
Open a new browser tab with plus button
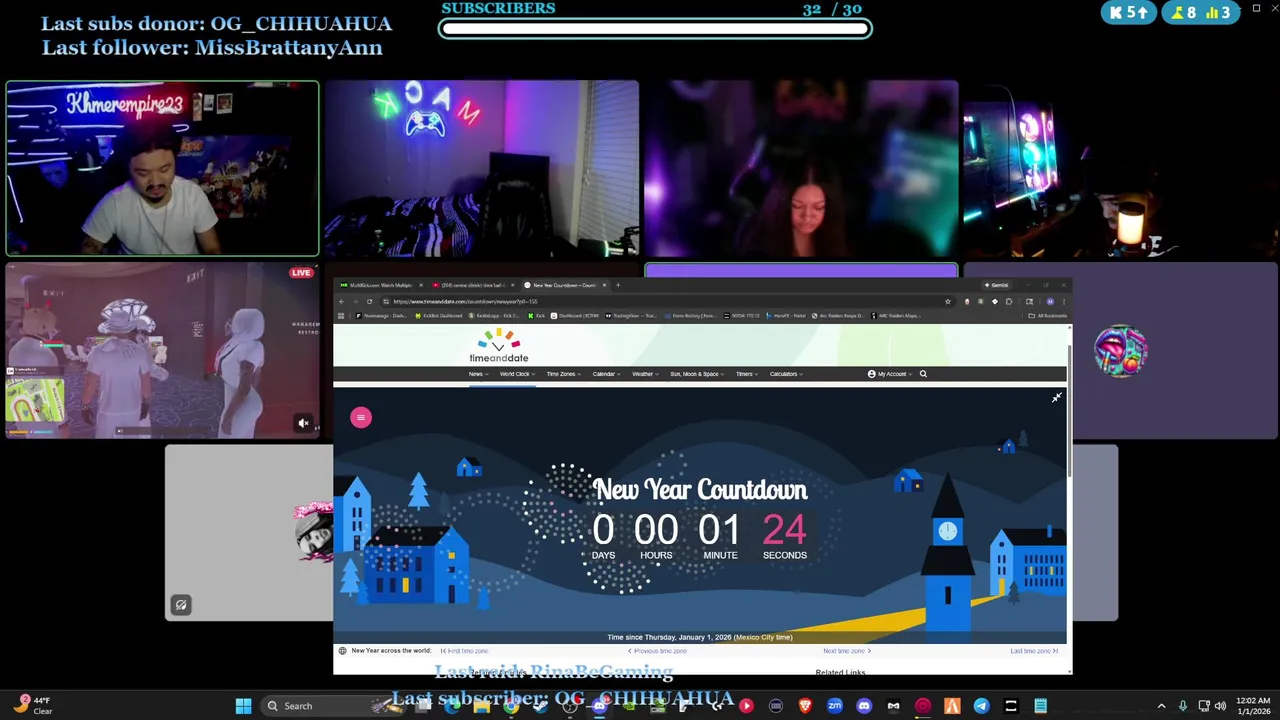618,285
